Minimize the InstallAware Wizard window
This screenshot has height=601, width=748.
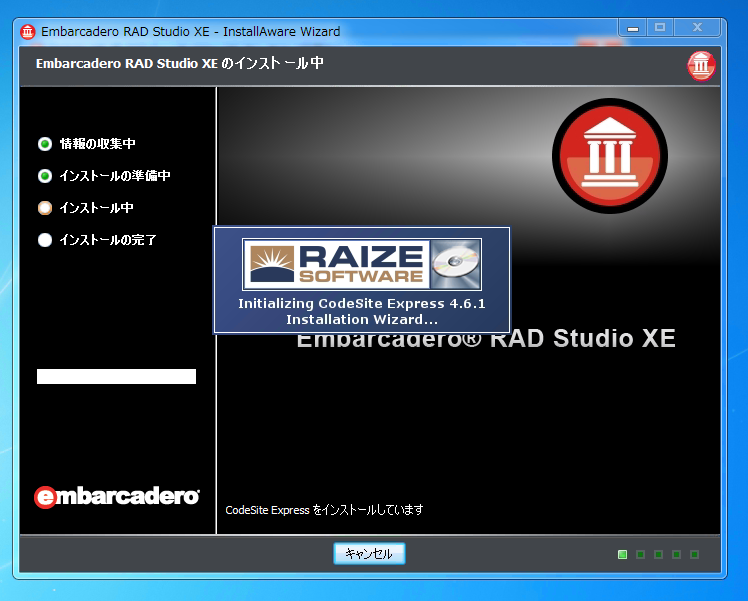click(x=633, y=28)
